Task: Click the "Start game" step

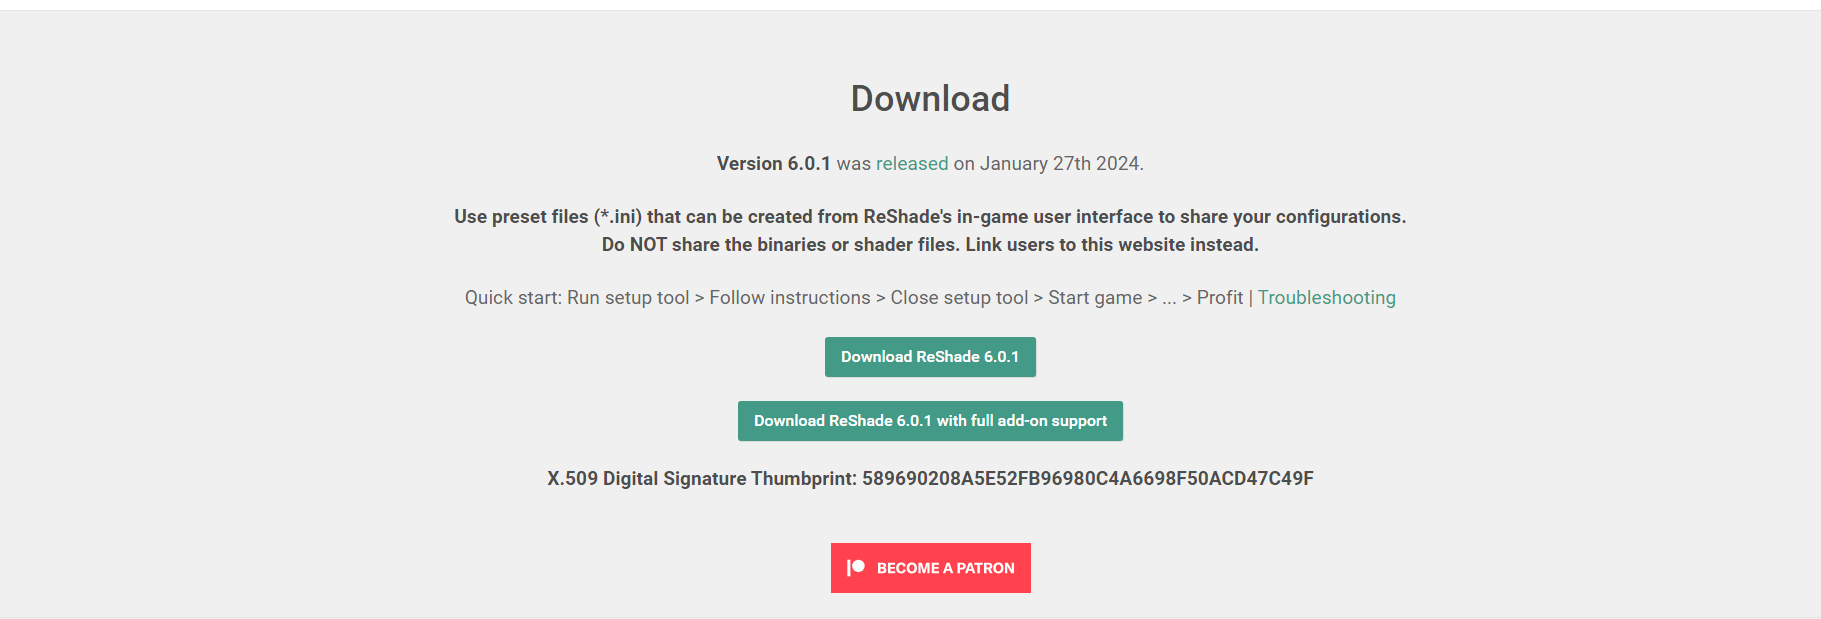Action: tap(1094, 298)
